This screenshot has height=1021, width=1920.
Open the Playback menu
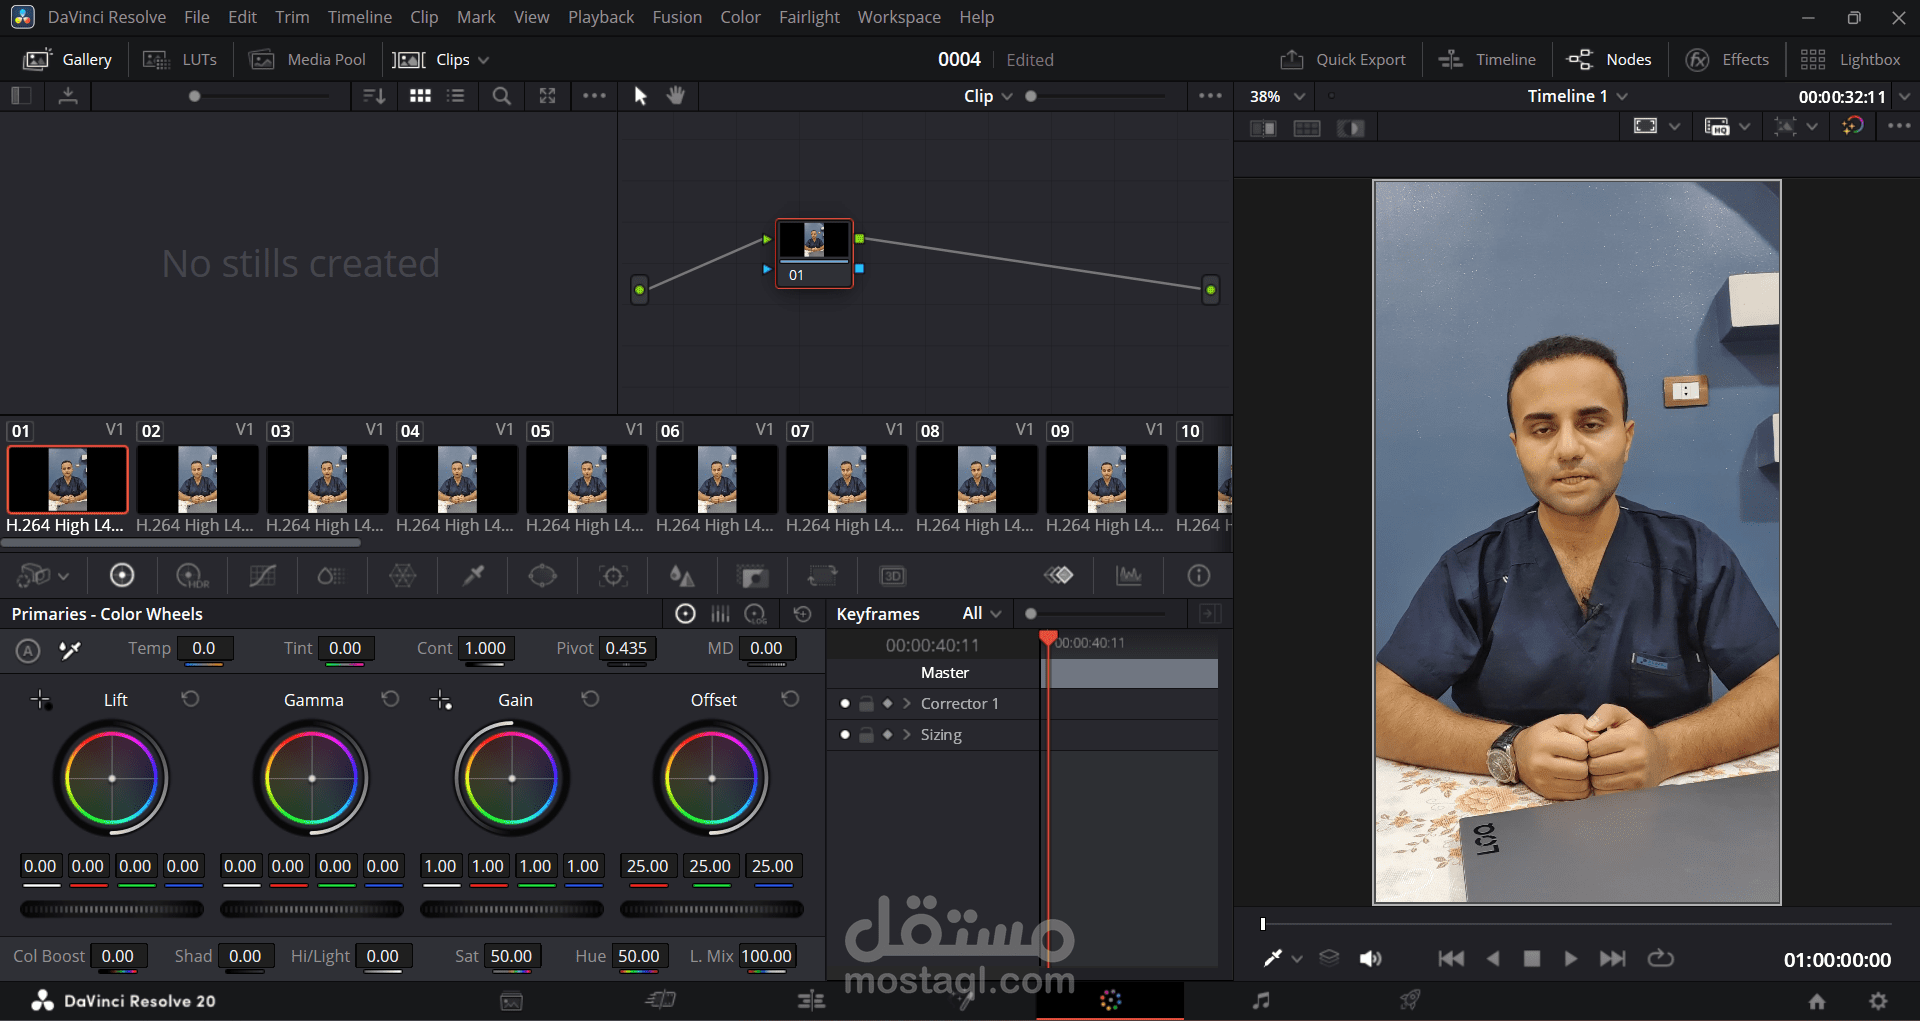[x=601, y=17]
